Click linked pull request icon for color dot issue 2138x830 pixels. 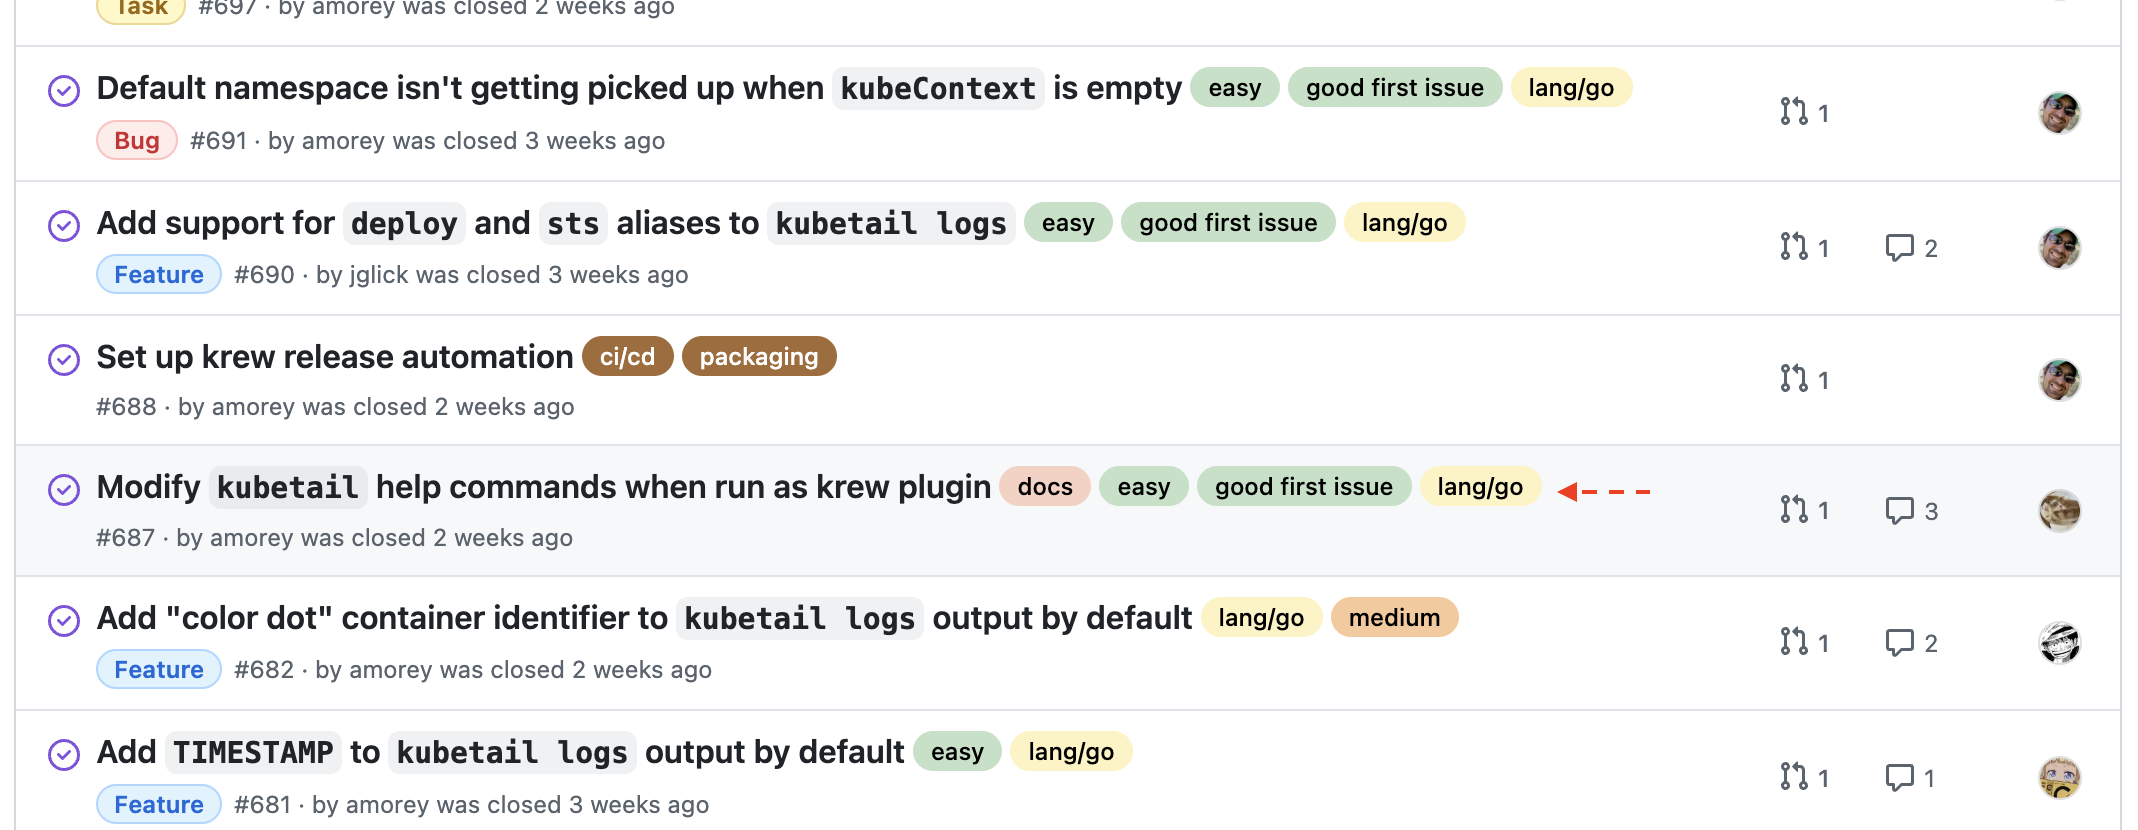click(1794, 642)
